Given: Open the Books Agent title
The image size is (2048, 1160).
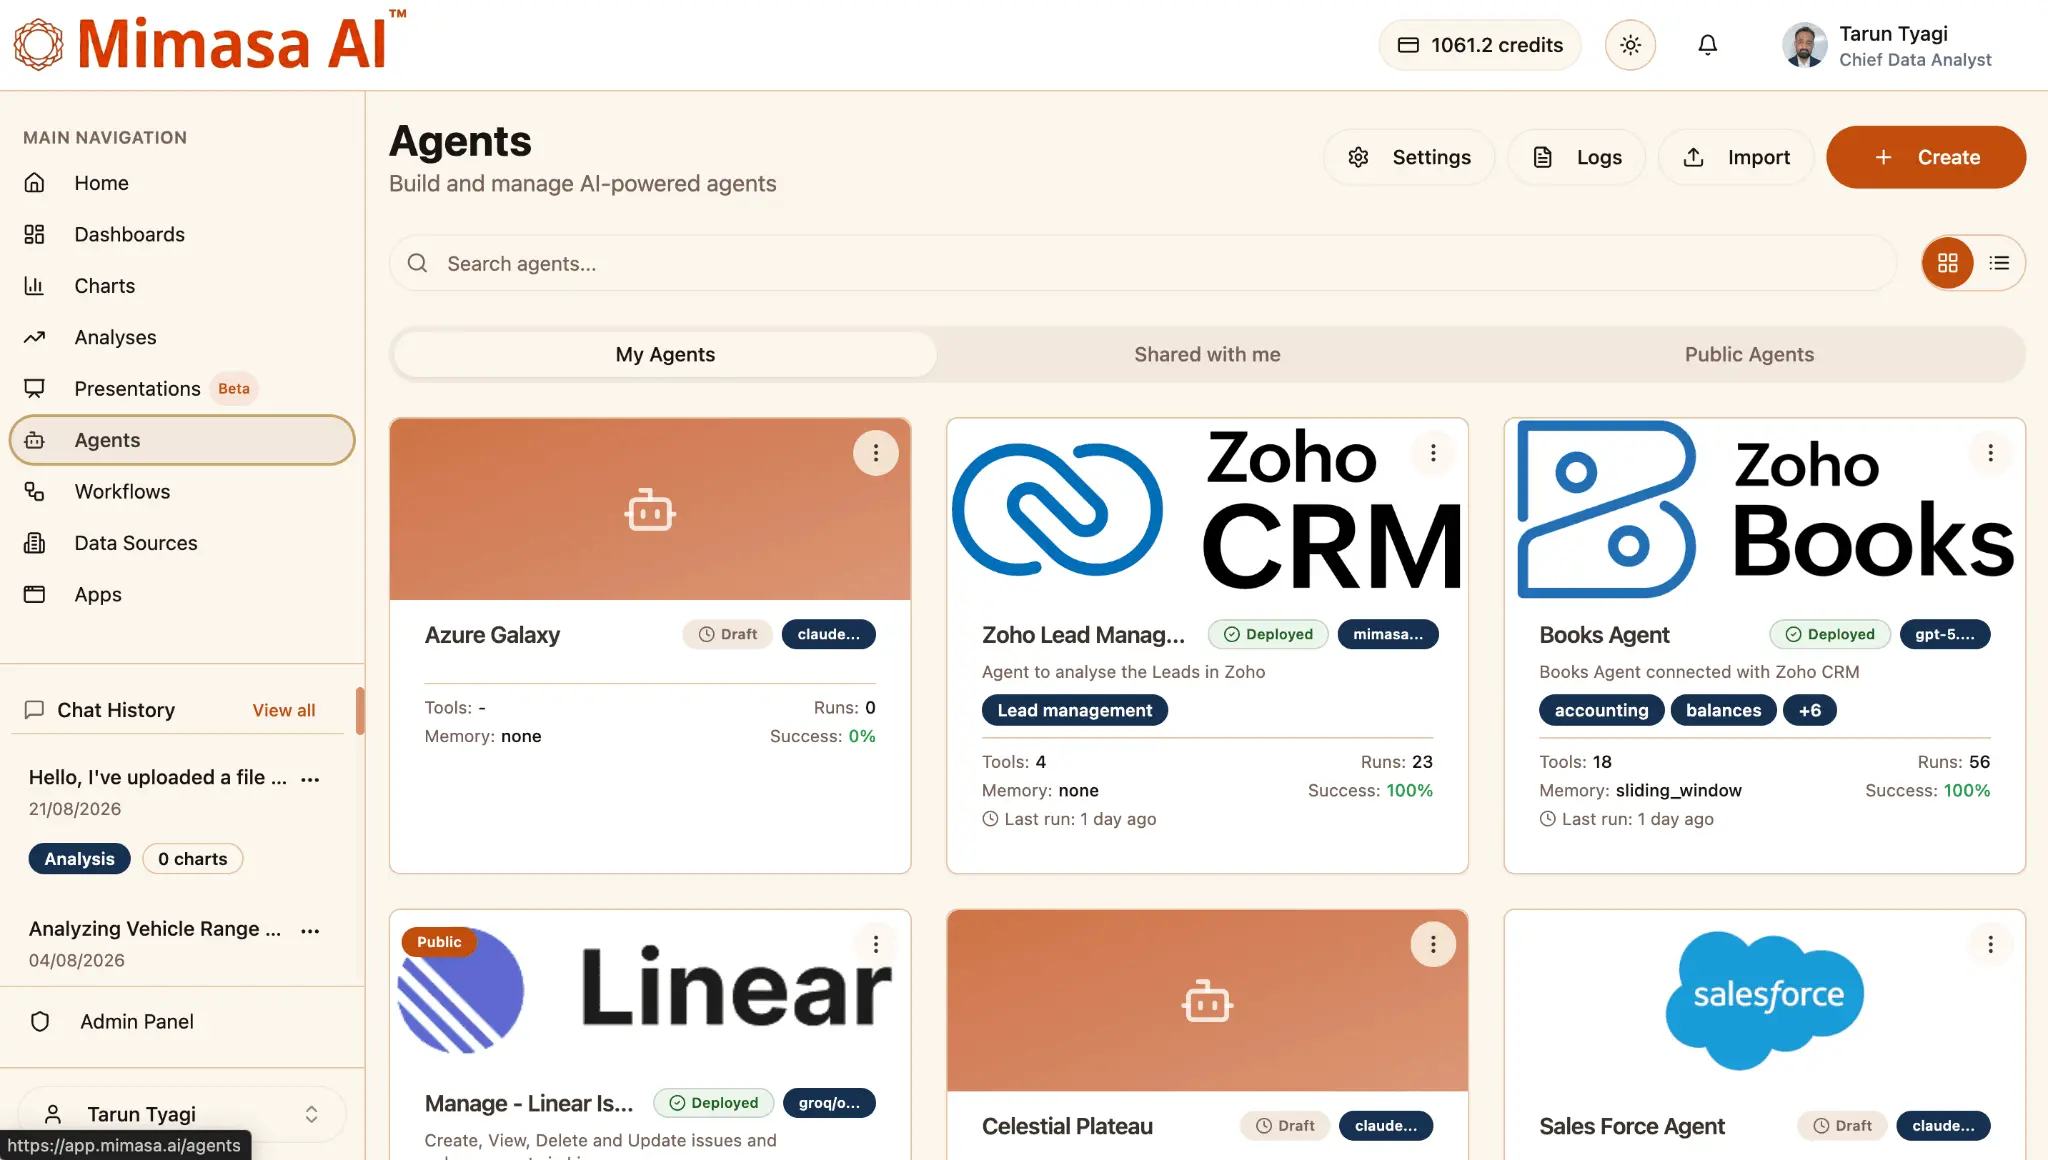Looking at the screenshot, I should point(1604,635).
